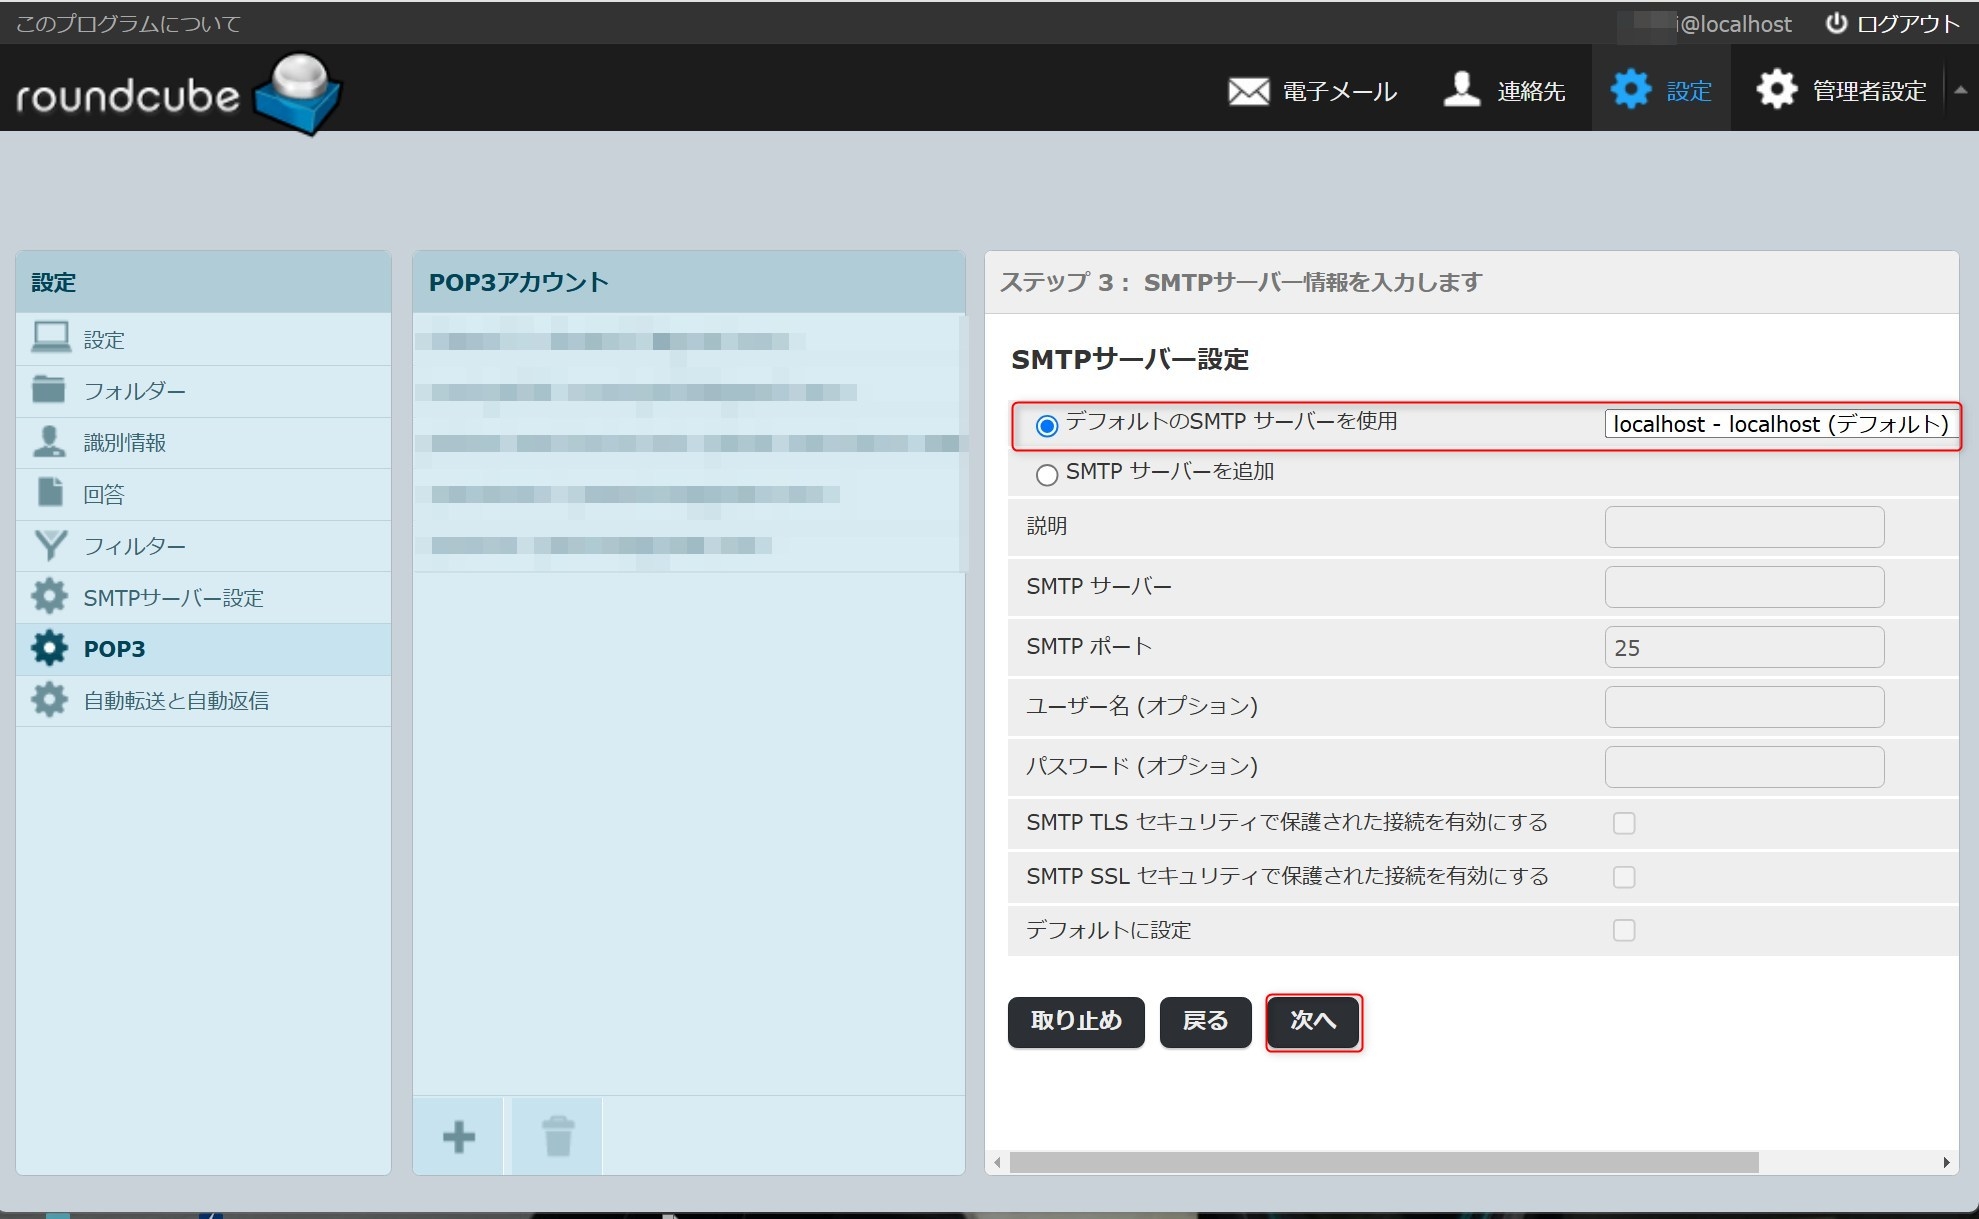The width and height of the screenshot is (1979, 1219).
Task: Open the localhost default SMTP server dropdown
Action: pos(1779,424)
